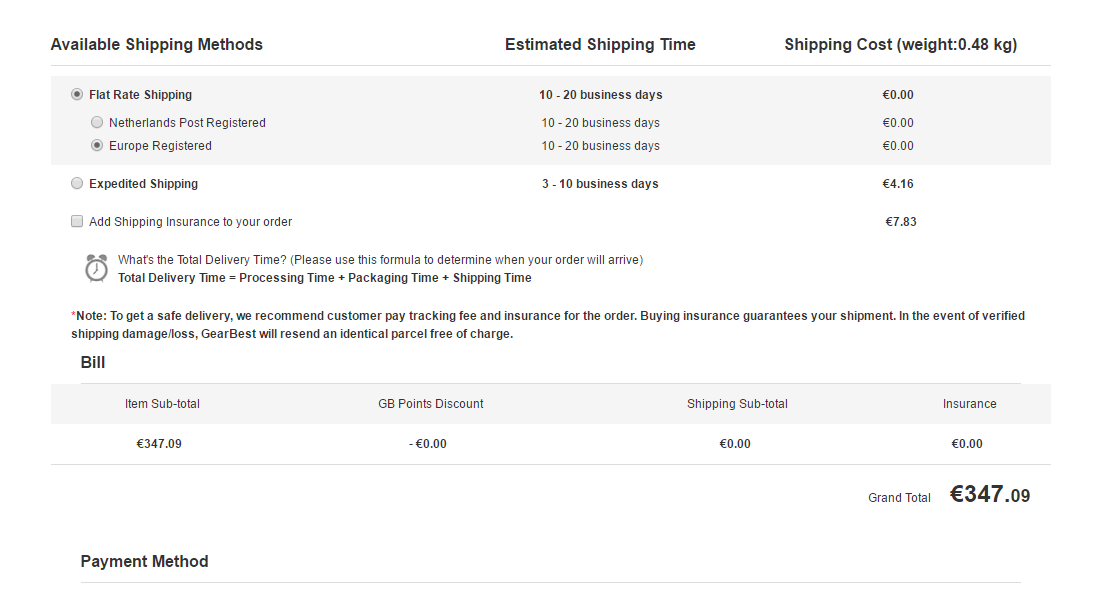Click the €7.83 insurance price
This screenshot has height=614, width=1120.
pos(901,222)
